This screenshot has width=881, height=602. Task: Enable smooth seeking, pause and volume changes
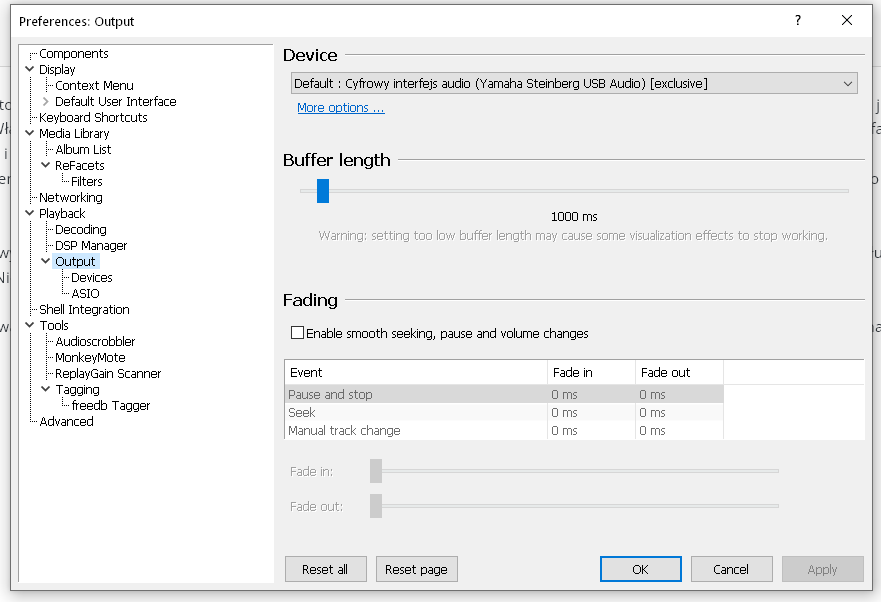click(297, 333)
